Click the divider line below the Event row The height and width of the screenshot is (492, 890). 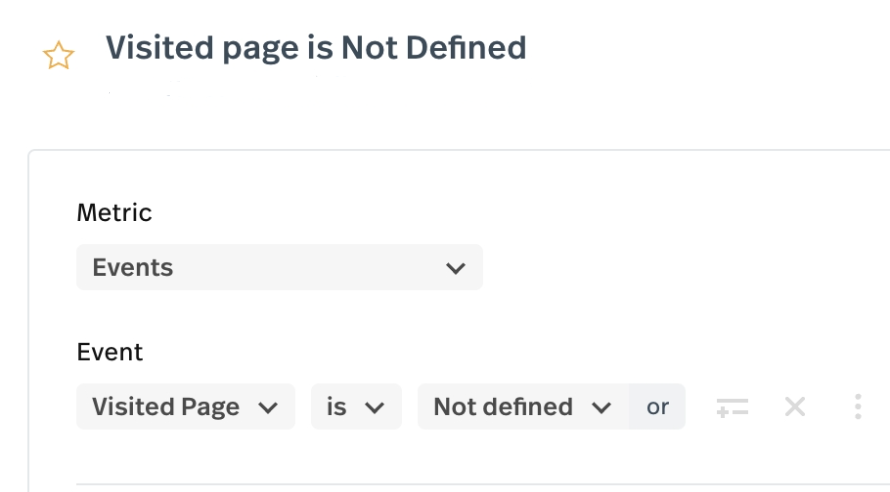coord(480,485)
